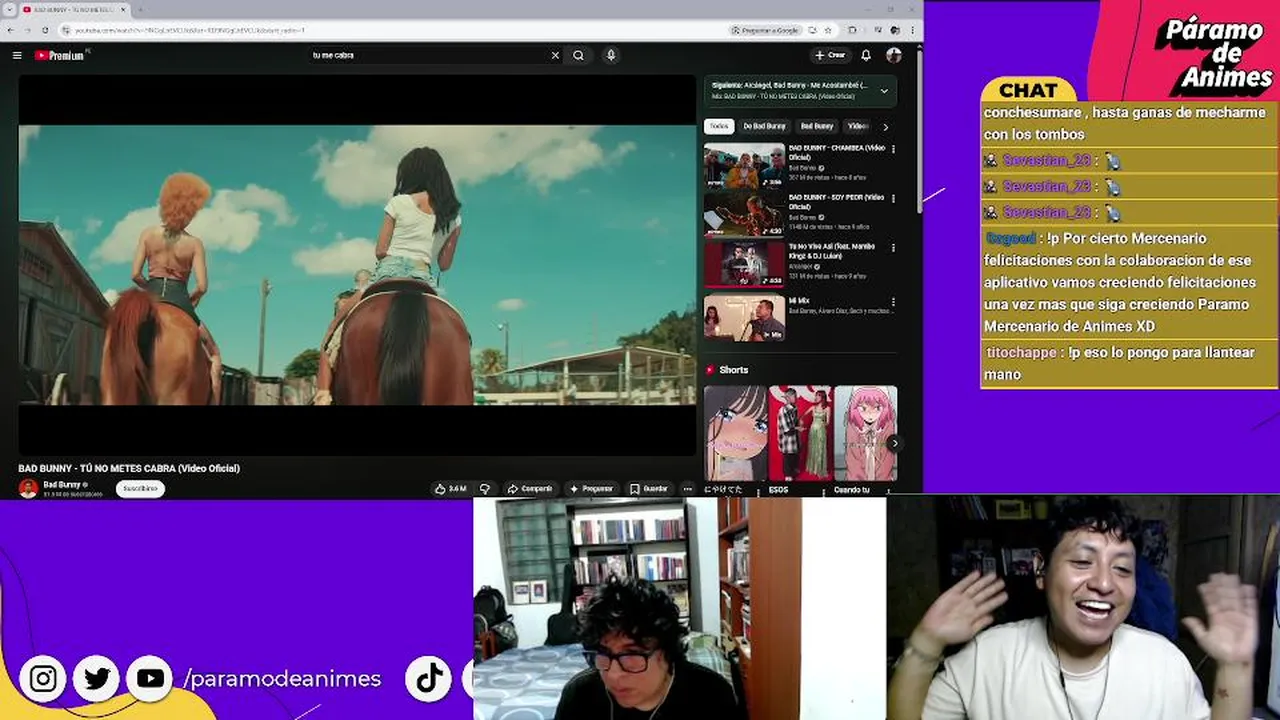Select the 'Bad Bunny' filter chip
Image resolution: width=1280 pixels, height=720 pixels.
(817, 126)
